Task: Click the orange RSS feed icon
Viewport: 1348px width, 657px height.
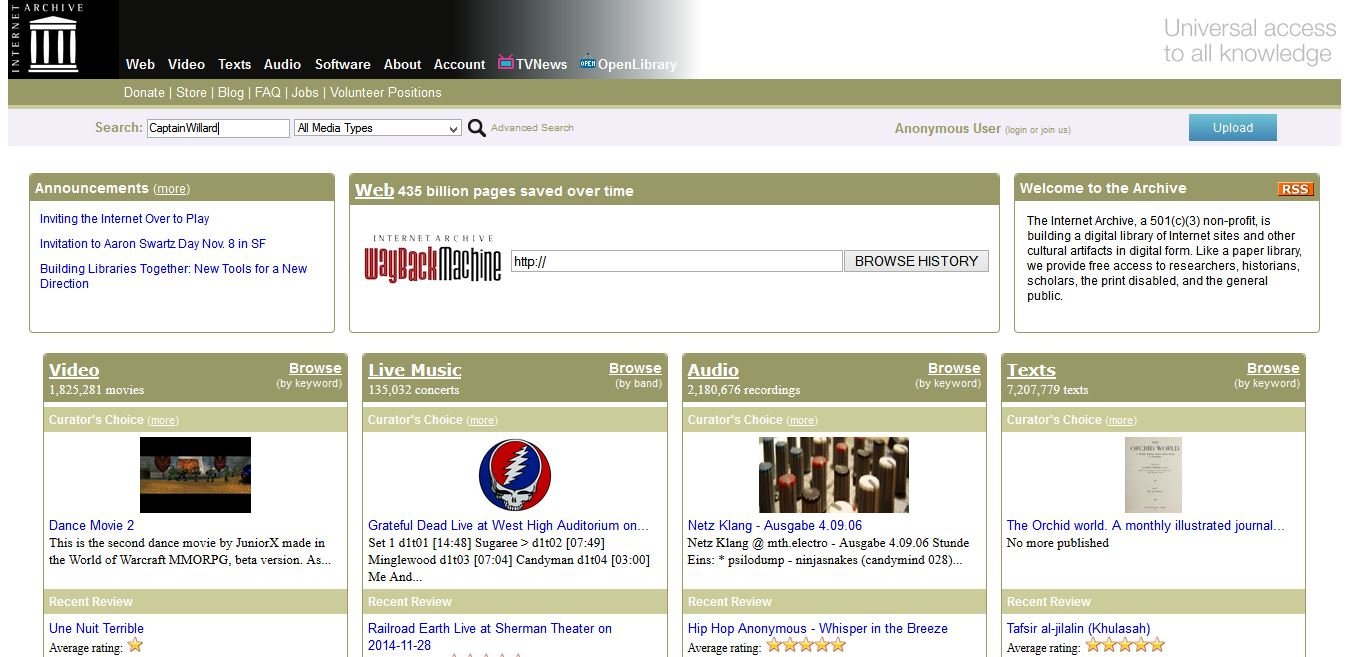Action: pyautogui.click(x=1295, y=189)
